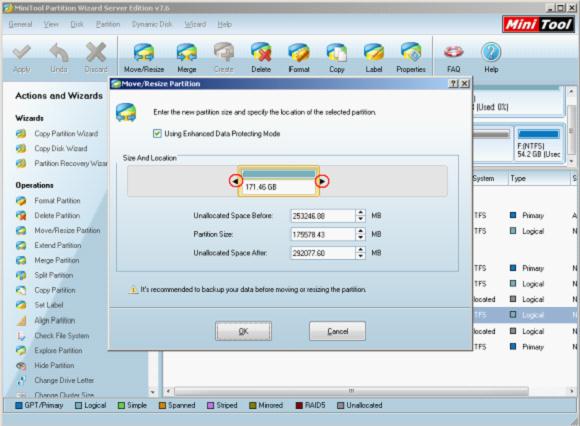Increase Unallocated Space Before value
The image size is (580, 426).
pos(360,213)
